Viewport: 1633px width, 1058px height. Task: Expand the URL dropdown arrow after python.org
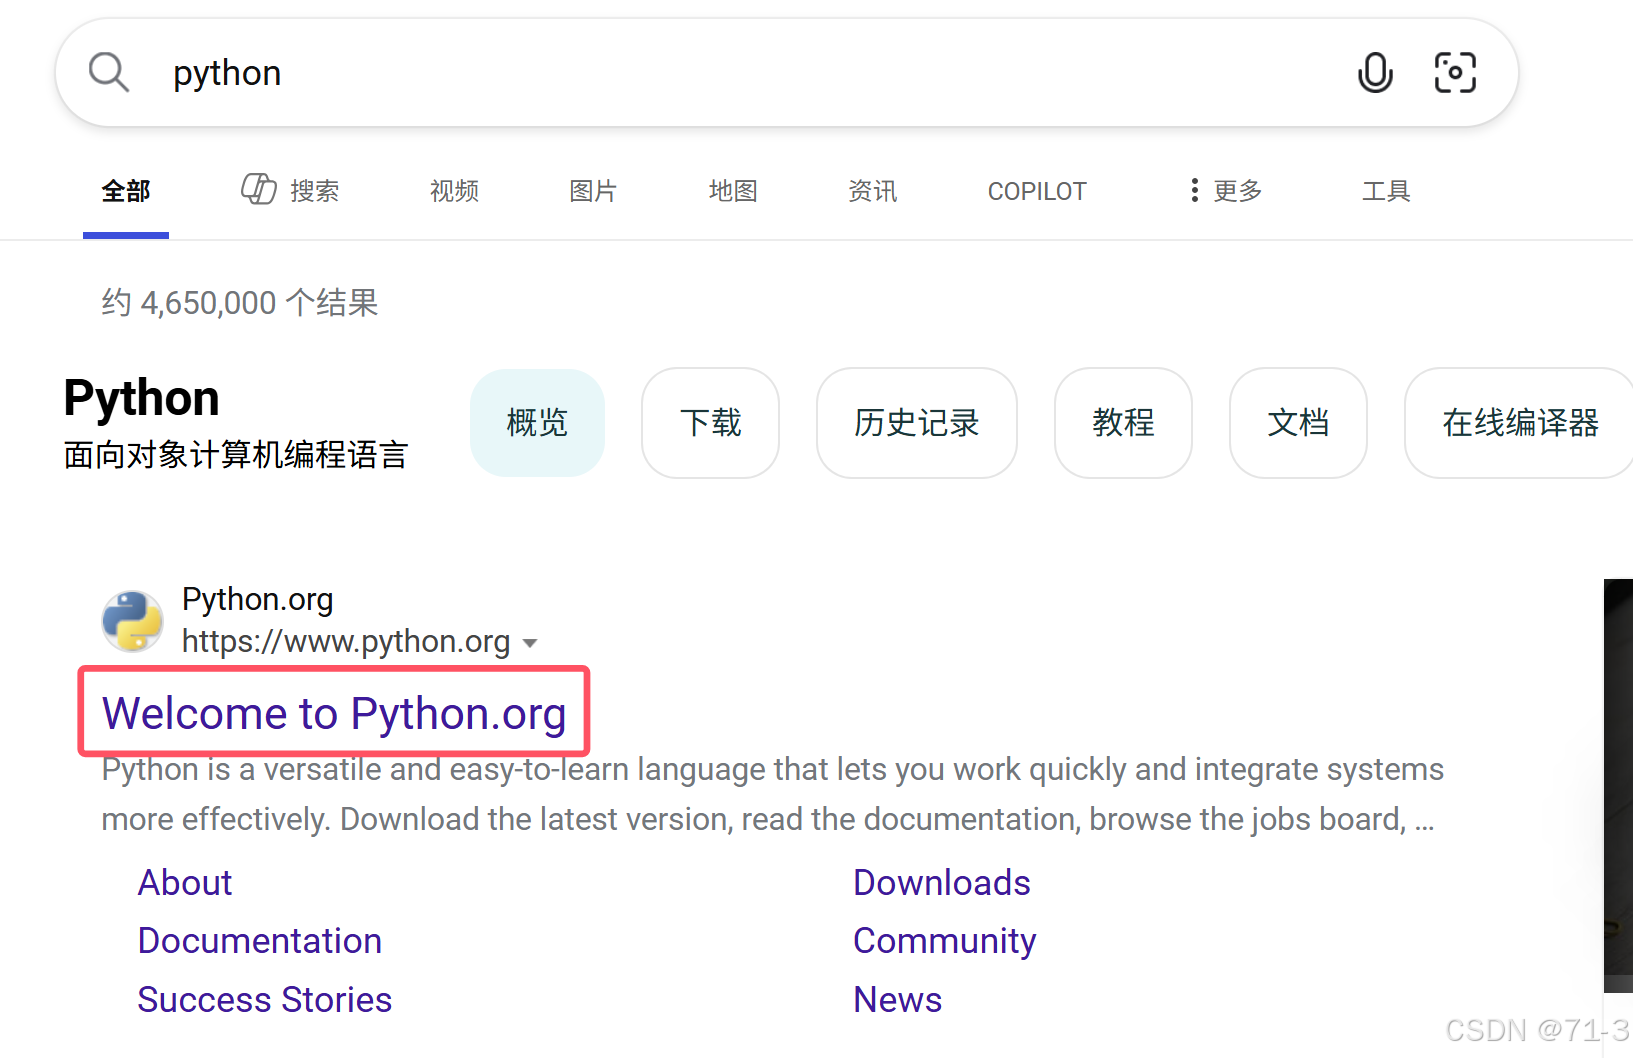click(x=530, y=642)
